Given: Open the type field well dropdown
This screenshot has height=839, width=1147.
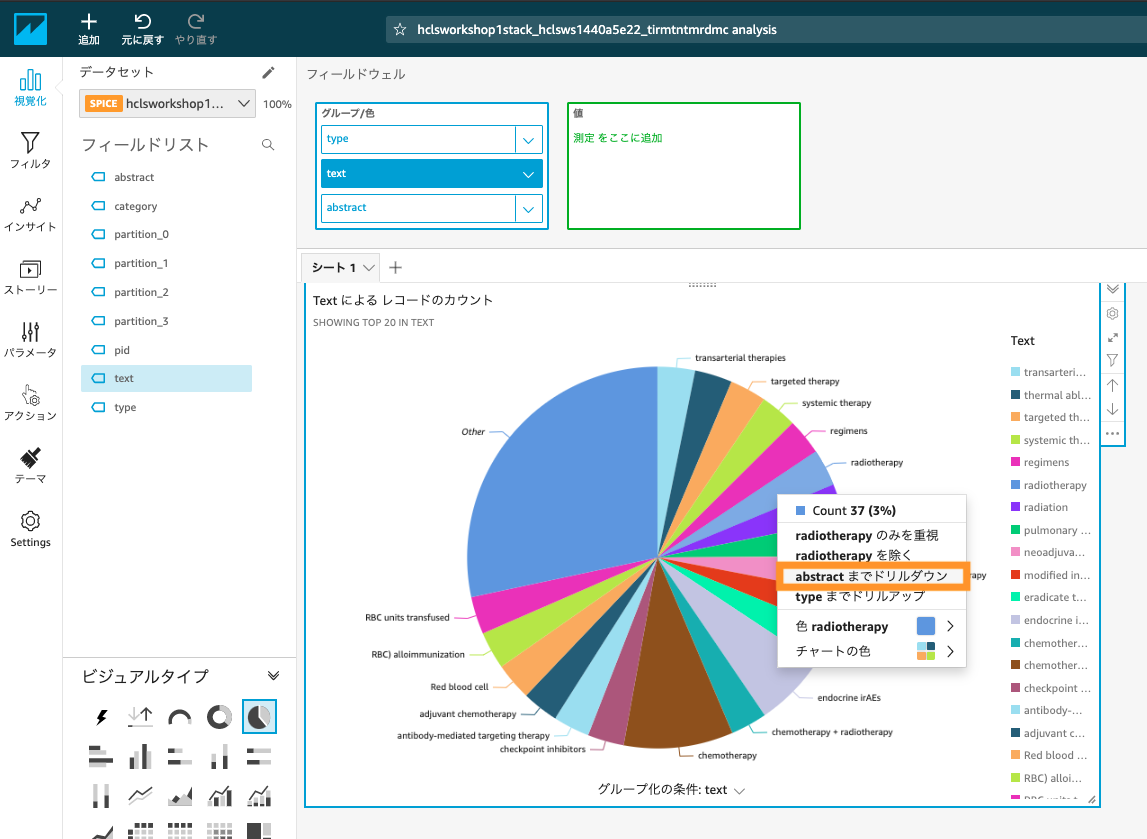Looking at the screenshot, I should point(528,140).
